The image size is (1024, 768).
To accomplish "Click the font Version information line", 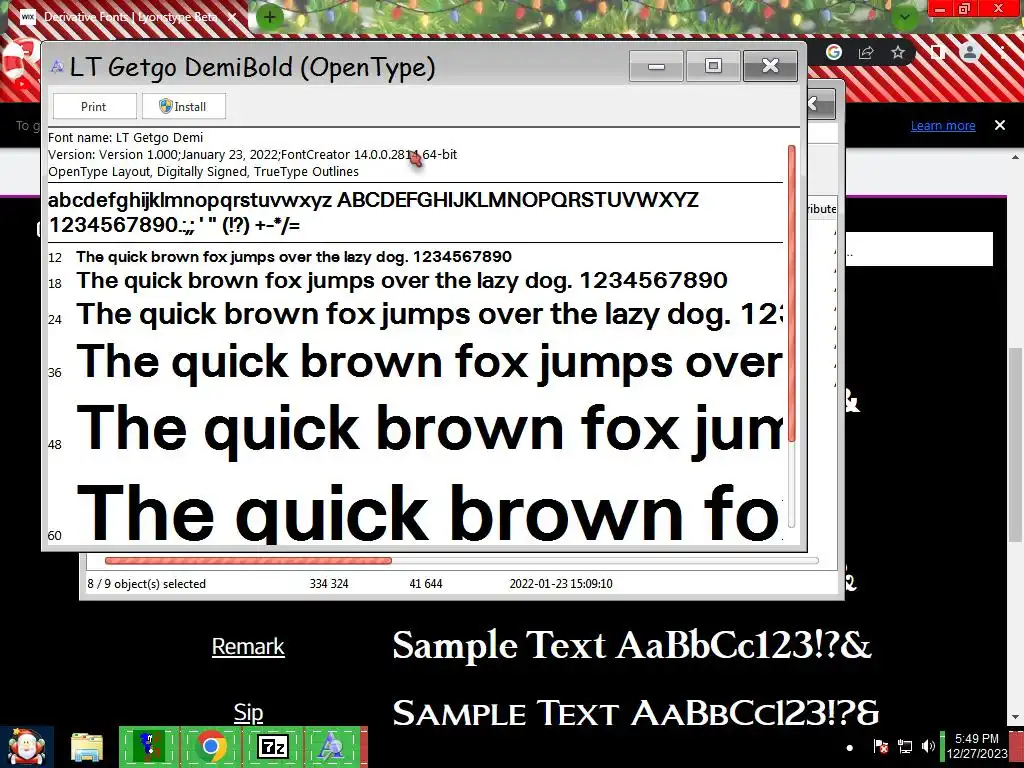I will tap(253, 155).
